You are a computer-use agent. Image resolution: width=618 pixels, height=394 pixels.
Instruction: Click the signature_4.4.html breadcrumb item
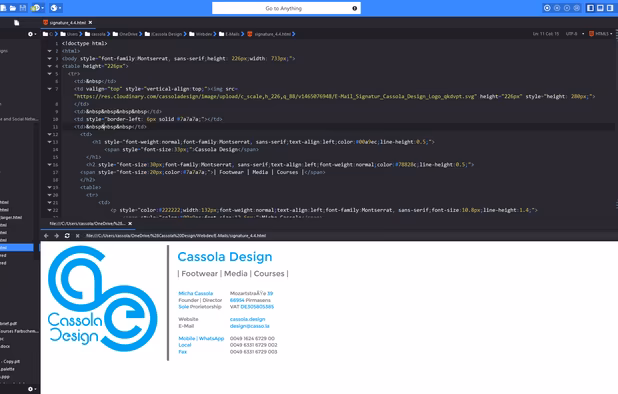pos(270,34)
